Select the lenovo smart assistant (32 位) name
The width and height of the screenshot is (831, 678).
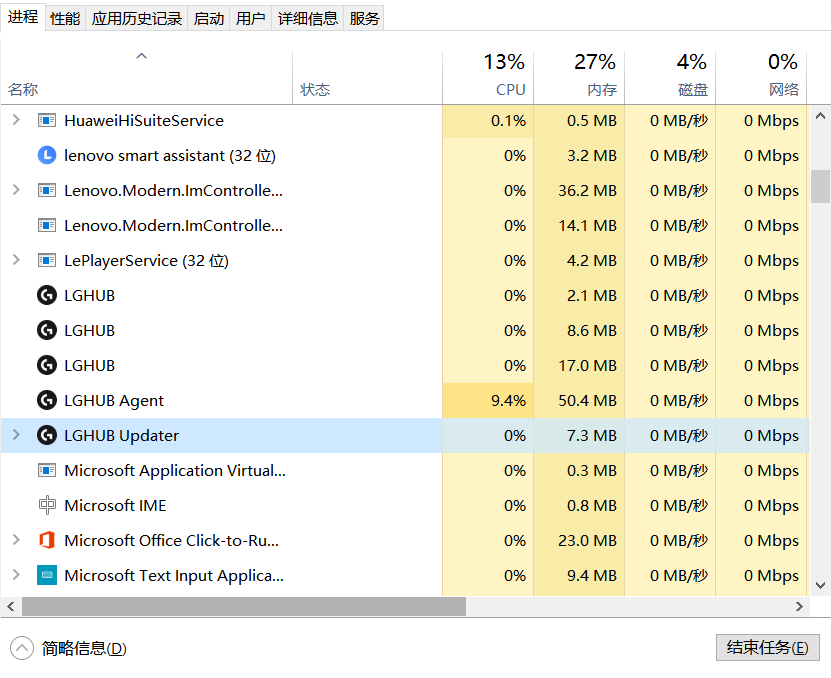[170, 156]
